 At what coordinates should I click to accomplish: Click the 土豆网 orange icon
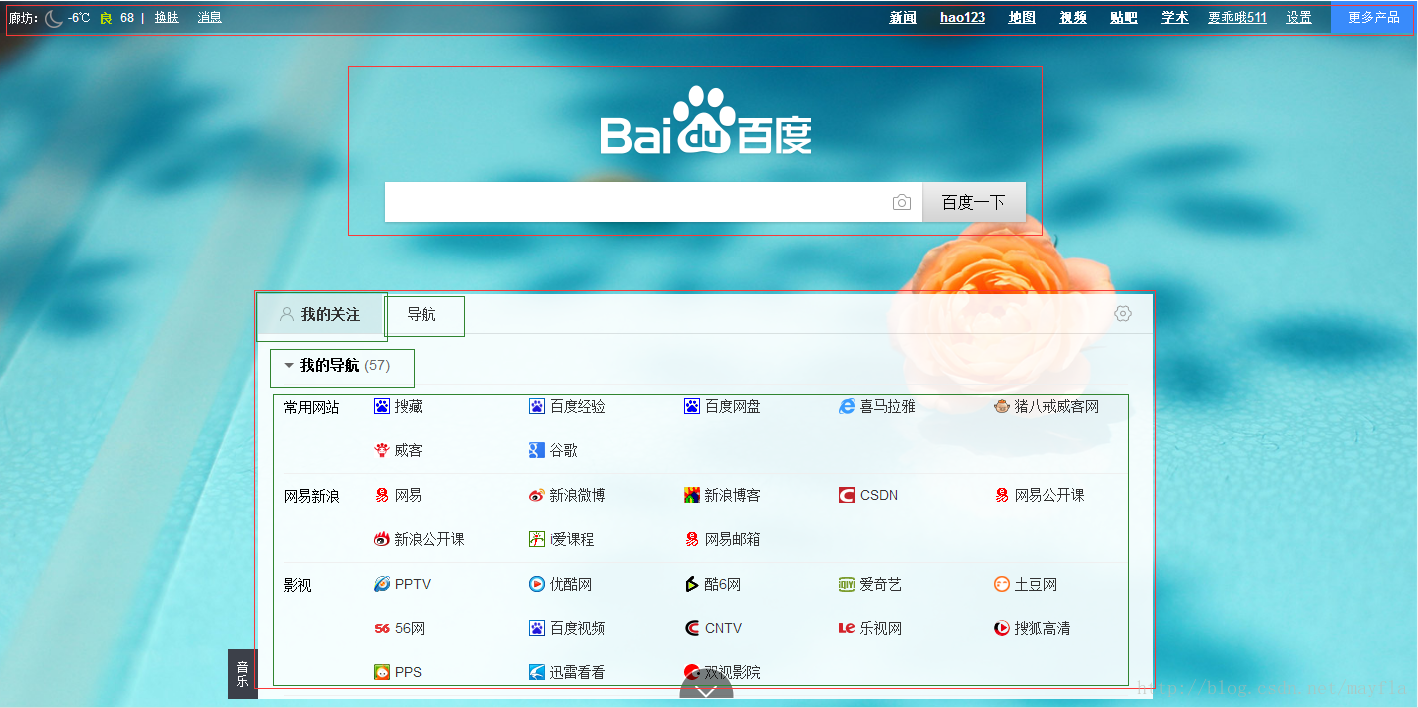pos(1002,584)
